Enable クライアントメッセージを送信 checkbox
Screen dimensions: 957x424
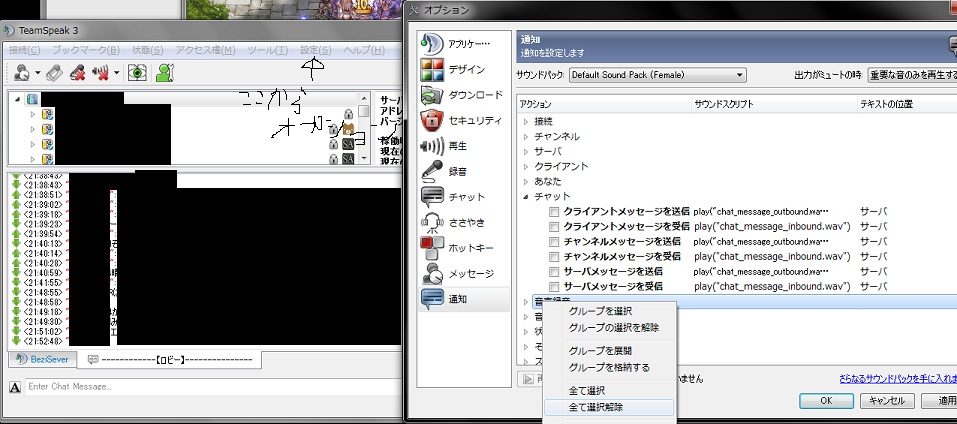tap(554, 213)
